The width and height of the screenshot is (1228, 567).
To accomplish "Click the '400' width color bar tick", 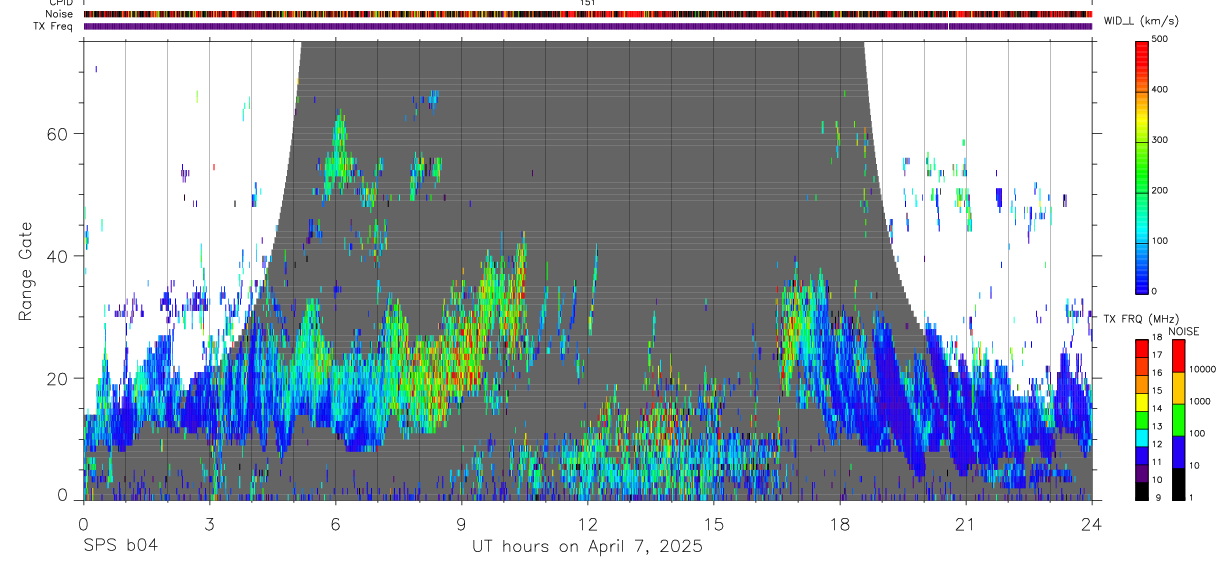I will [1161, 89].
